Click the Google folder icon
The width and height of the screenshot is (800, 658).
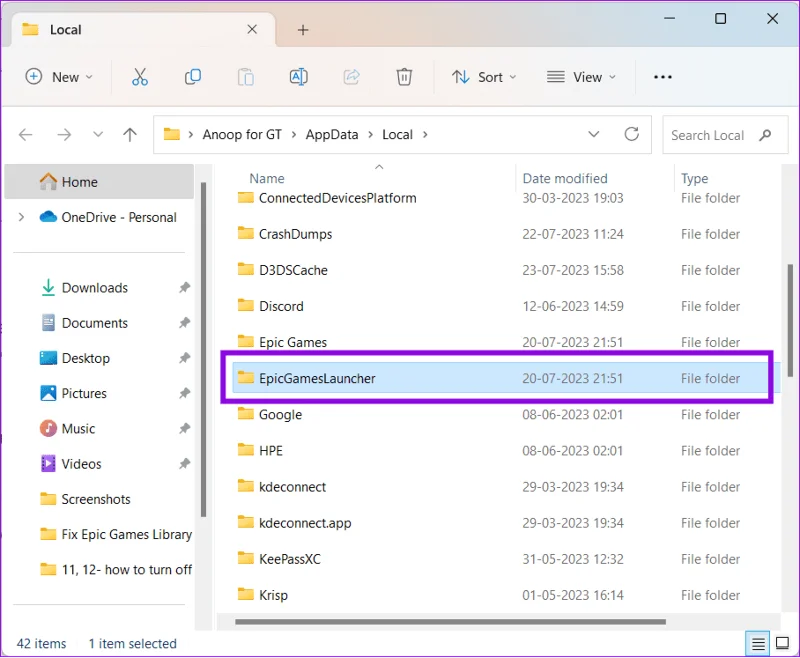[x=245, y=414]
